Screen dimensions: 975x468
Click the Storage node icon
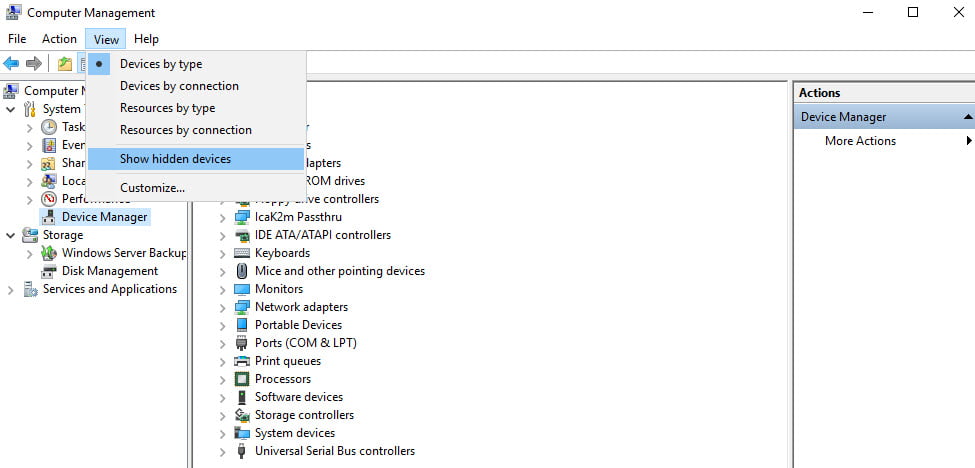point(30,235)
